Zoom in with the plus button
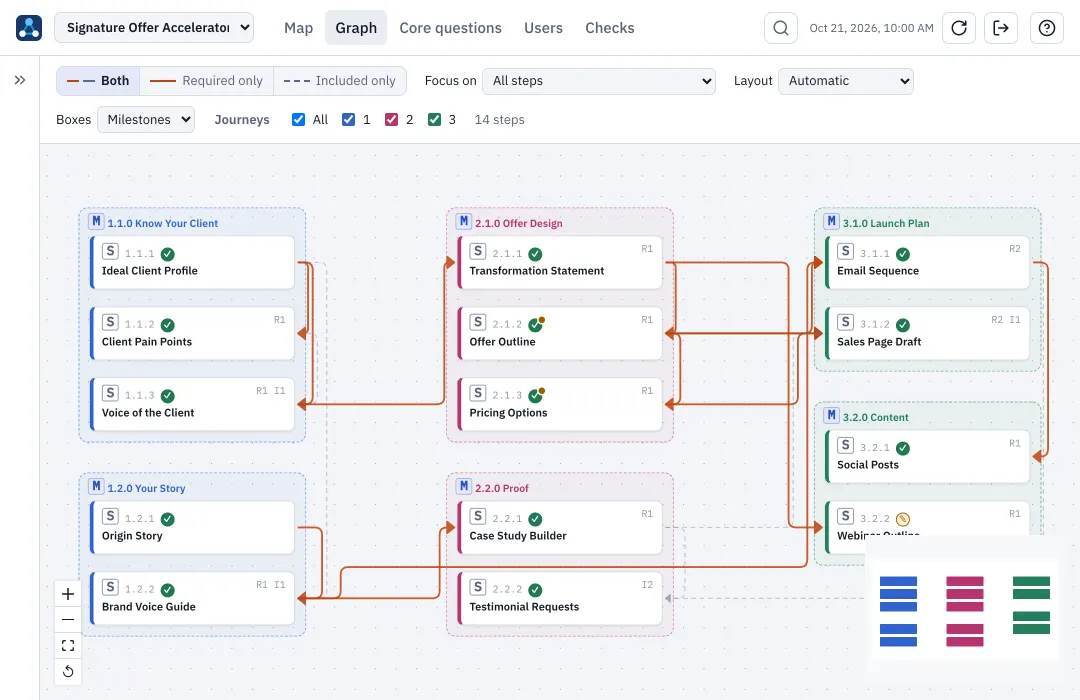Screen dimensions: 1080x700 click(68, 594)
